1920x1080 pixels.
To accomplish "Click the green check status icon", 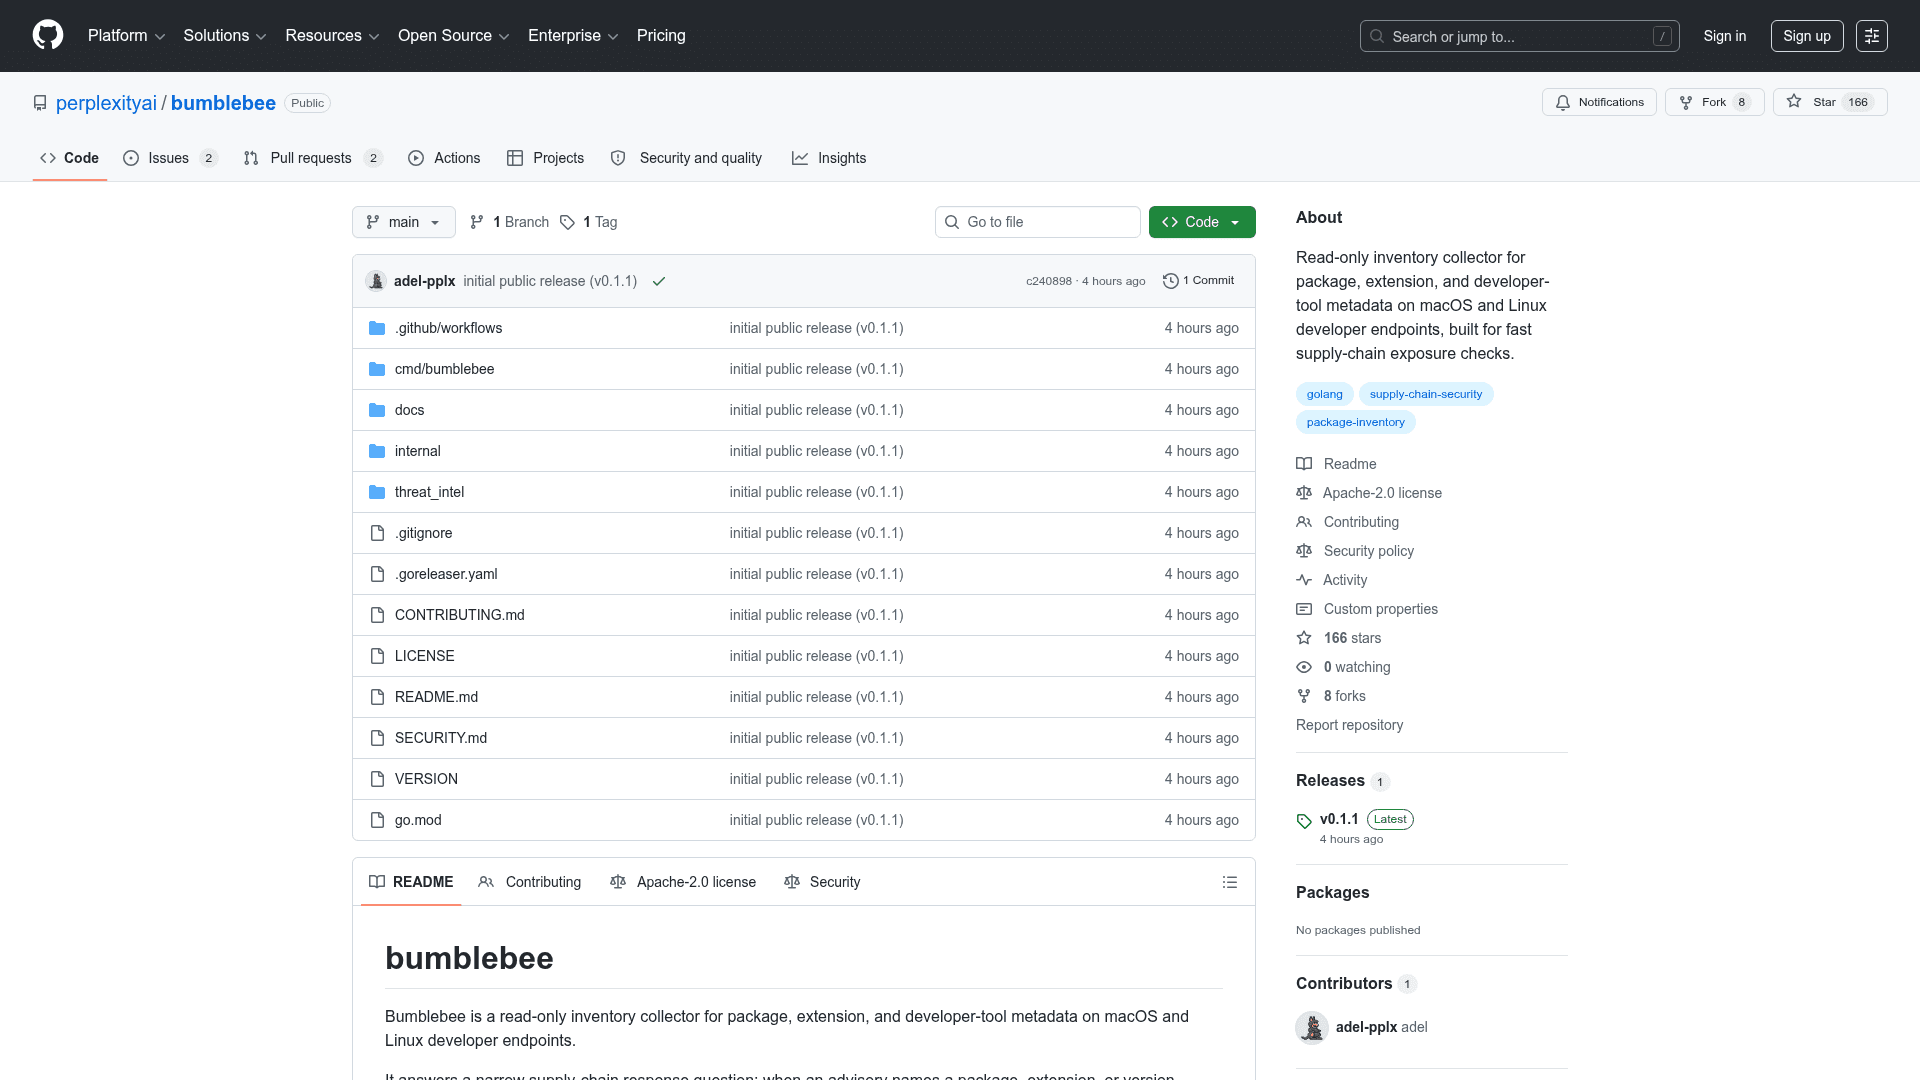I will pos(659,281).
